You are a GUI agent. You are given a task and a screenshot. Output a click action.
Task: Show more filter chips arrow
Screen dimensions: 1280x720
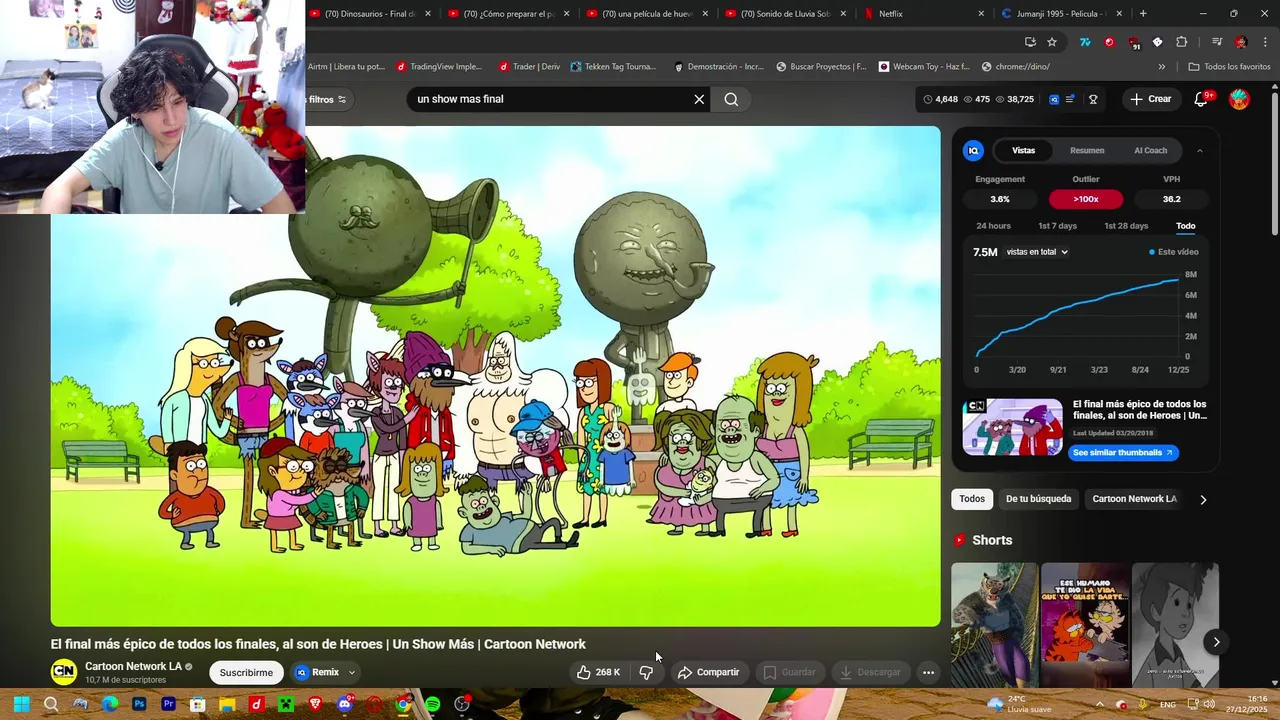tap(1203, 499)
